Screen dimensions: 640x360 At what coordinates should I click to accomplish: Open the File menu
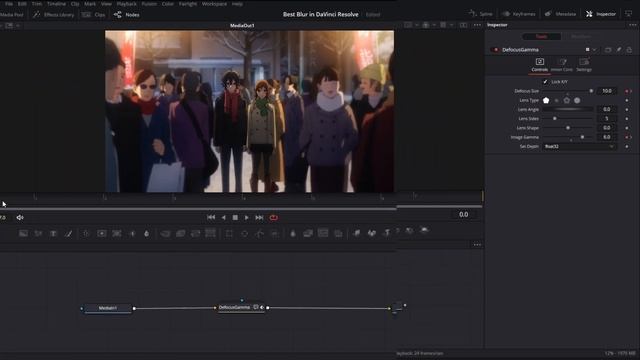pyautogui.click(x=9, y=4)
